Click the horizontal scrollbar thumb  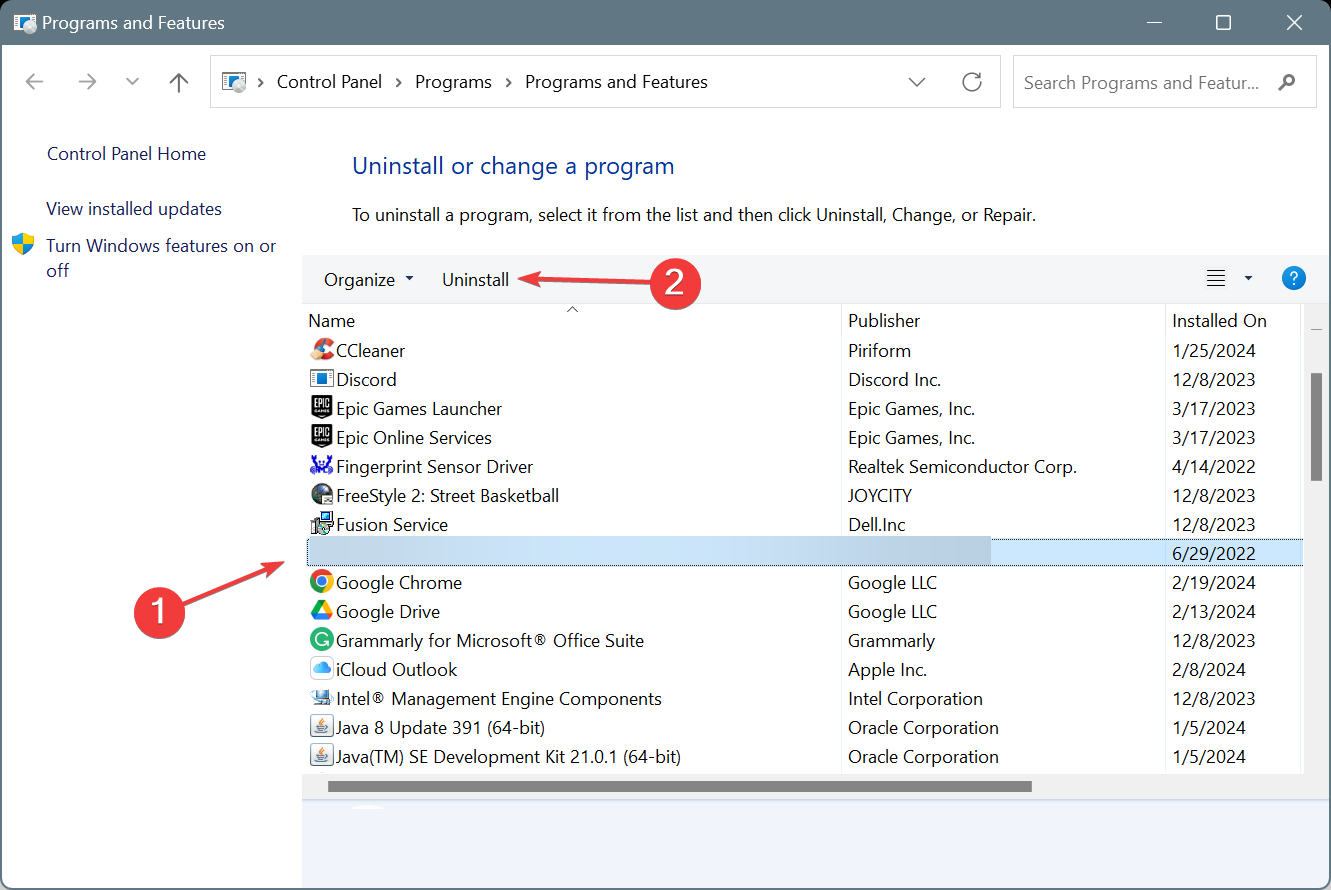pos(679,787)
